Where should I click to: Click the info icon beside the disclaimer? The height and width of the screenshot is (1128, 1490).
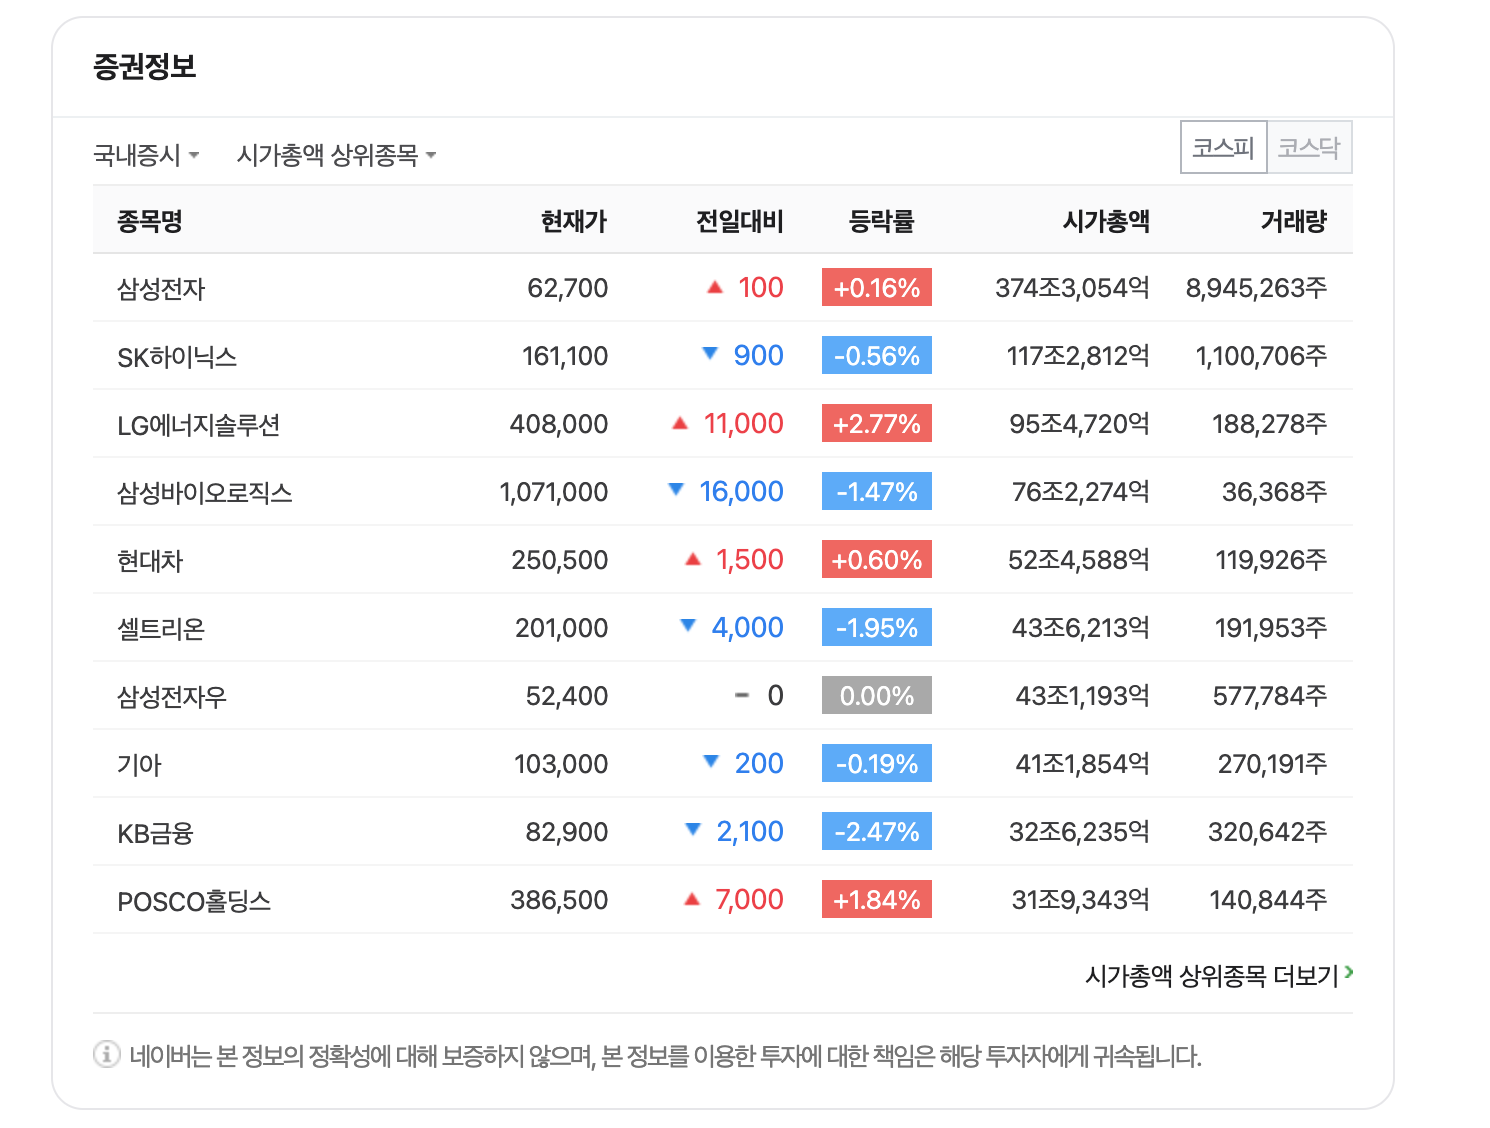107,1054
